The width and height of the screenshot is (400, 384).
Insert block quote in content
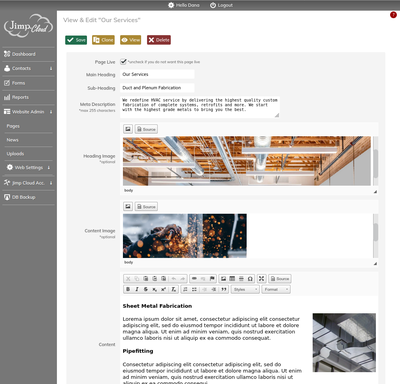(x=224, y=289)
